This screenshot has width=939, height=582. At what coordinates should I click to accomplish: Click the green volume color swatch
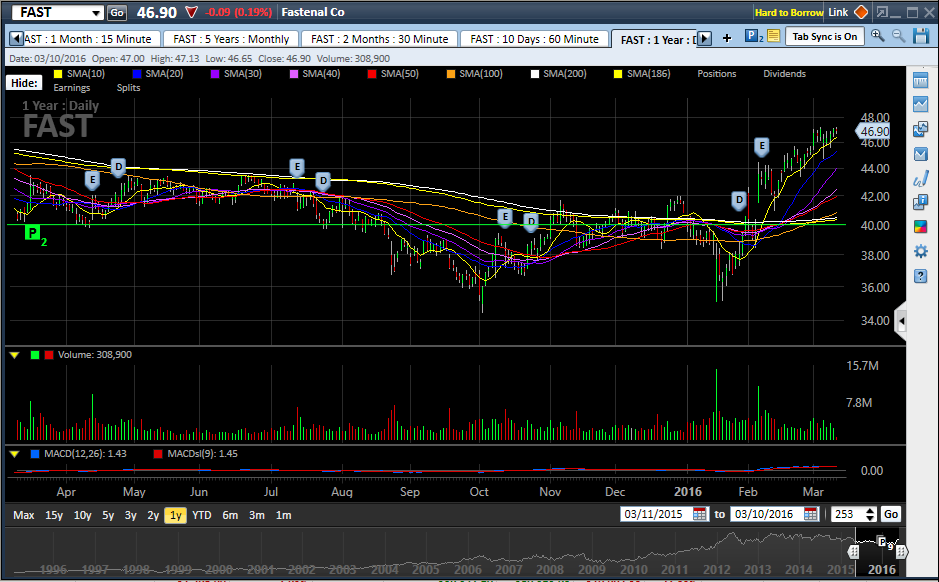pyautogui.click(x=35, y=354)
